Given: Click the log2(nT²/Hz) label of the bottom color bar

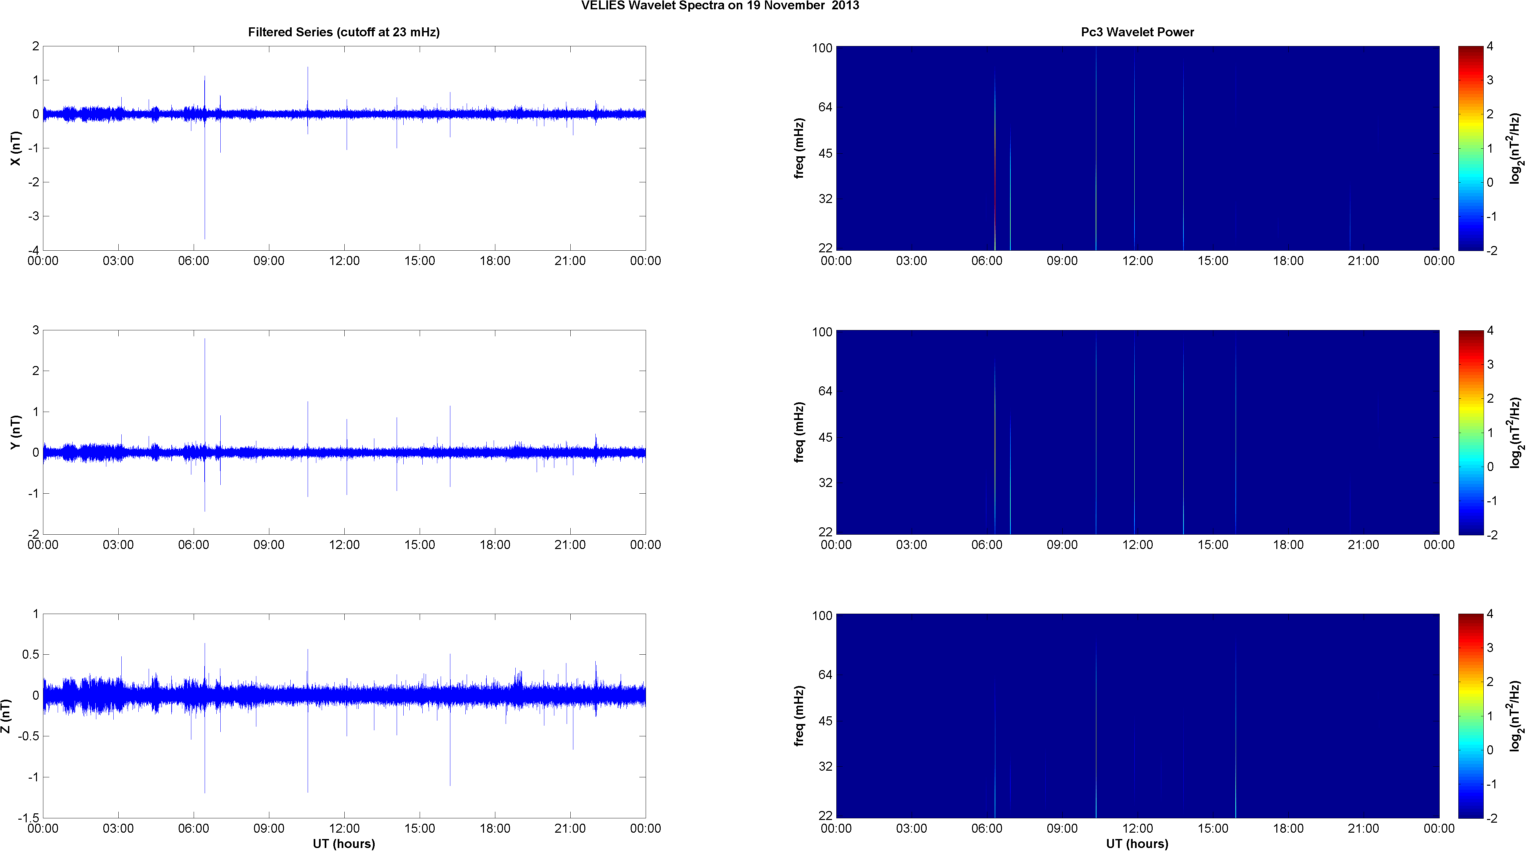Looking at the screenshot, I should (x=1516, y=716).
